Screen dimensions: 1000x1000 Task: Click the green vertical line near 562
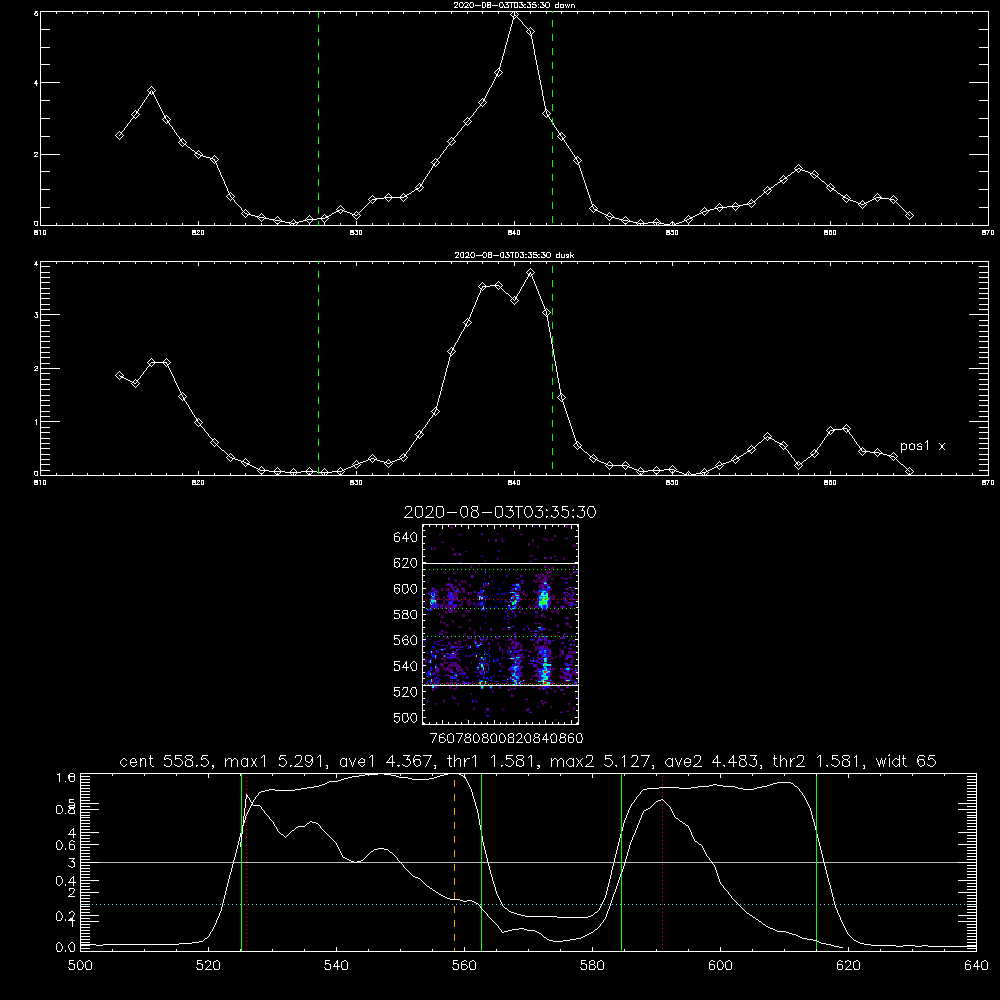click(481, 861)
